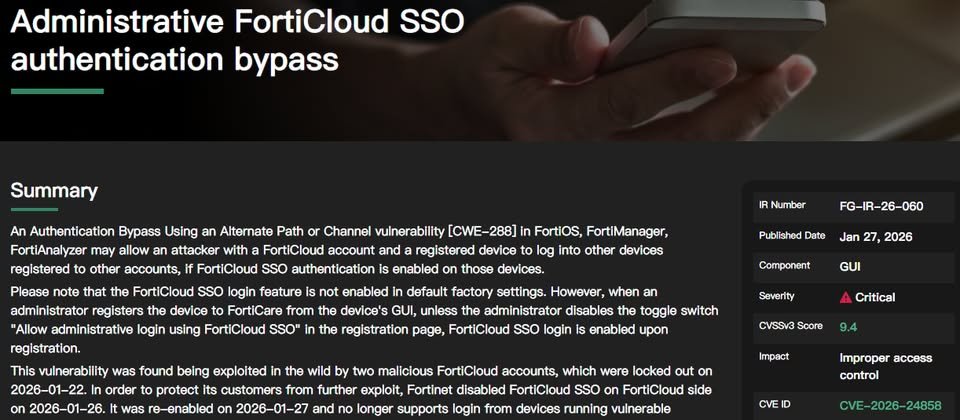The image size is (960, 420).
Task: Click the CVE ID label
Action: click(774, 404)
